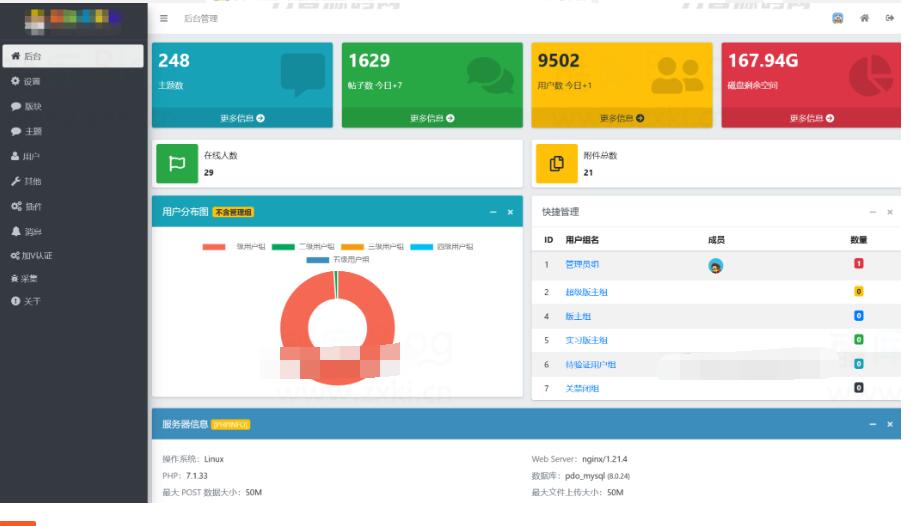
Task: Collapse the 快捷管理 panel
Action: coord(872,212)
